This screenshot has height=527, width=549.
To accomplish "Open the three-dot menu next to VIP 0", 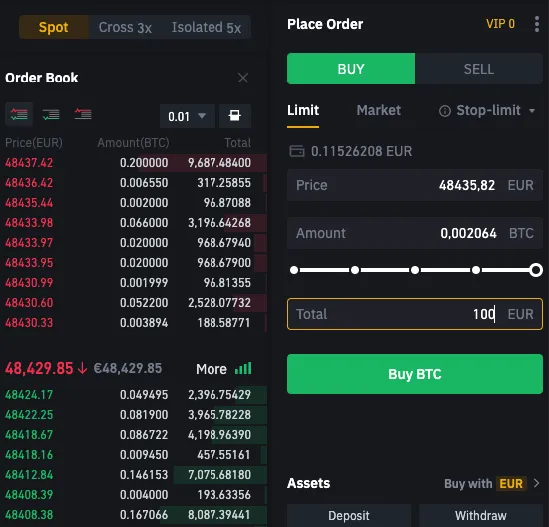I will (536, 24).
